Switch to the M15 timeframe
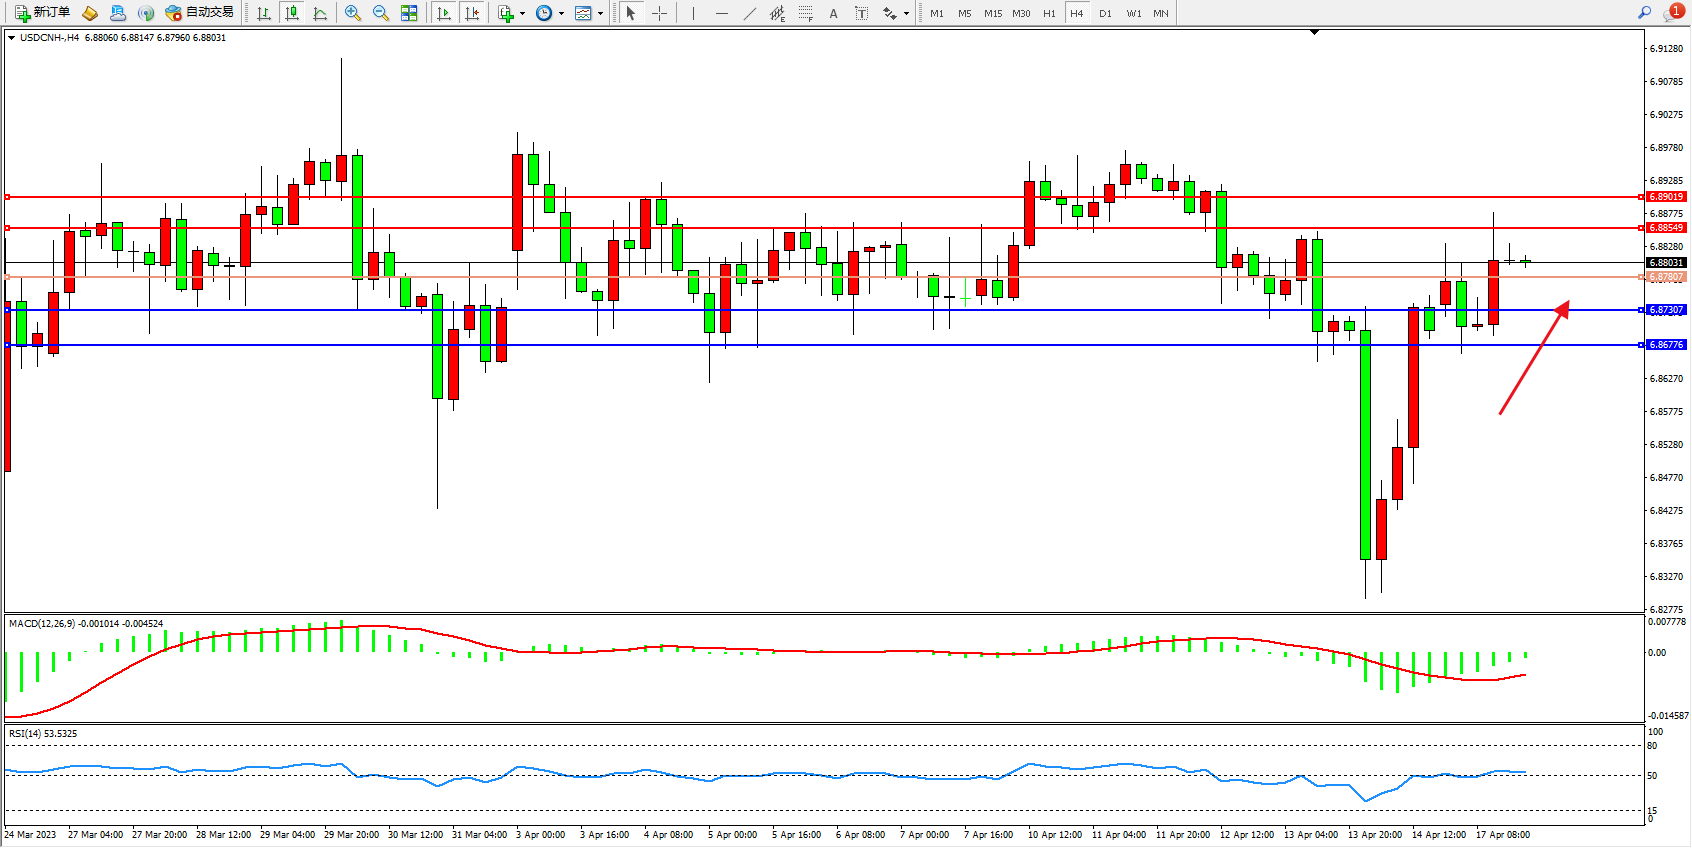 coord(993,13)
